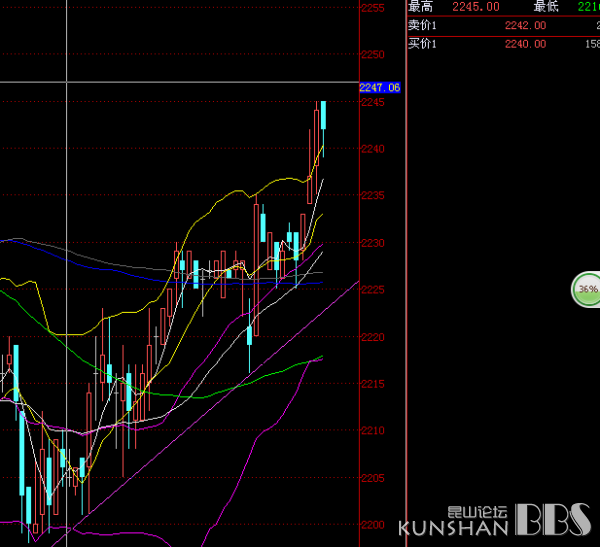The height and width of the screenshot is (547, 600).
Task: Click the 卖价1 row label
Action: pyautogui.click(x=422, y=25)
